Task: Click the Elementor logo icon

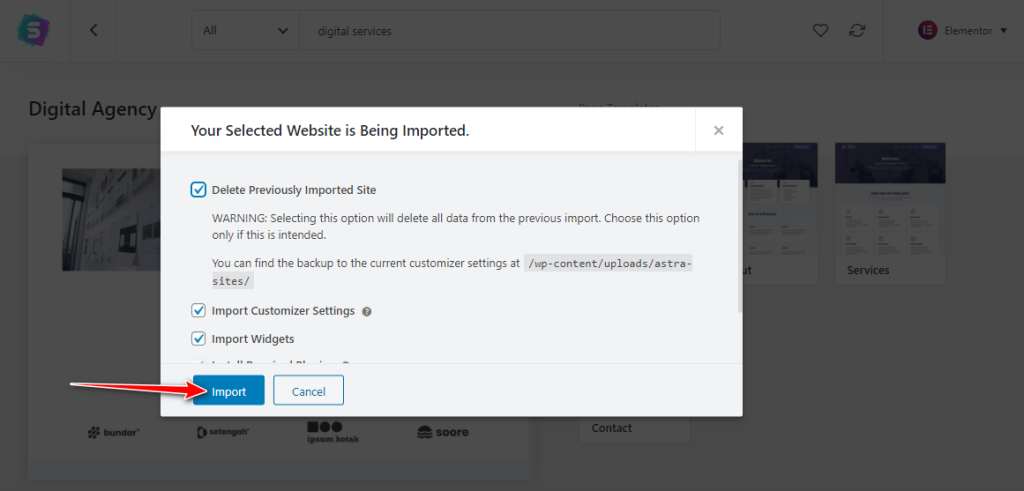Action: coord(927,31)
